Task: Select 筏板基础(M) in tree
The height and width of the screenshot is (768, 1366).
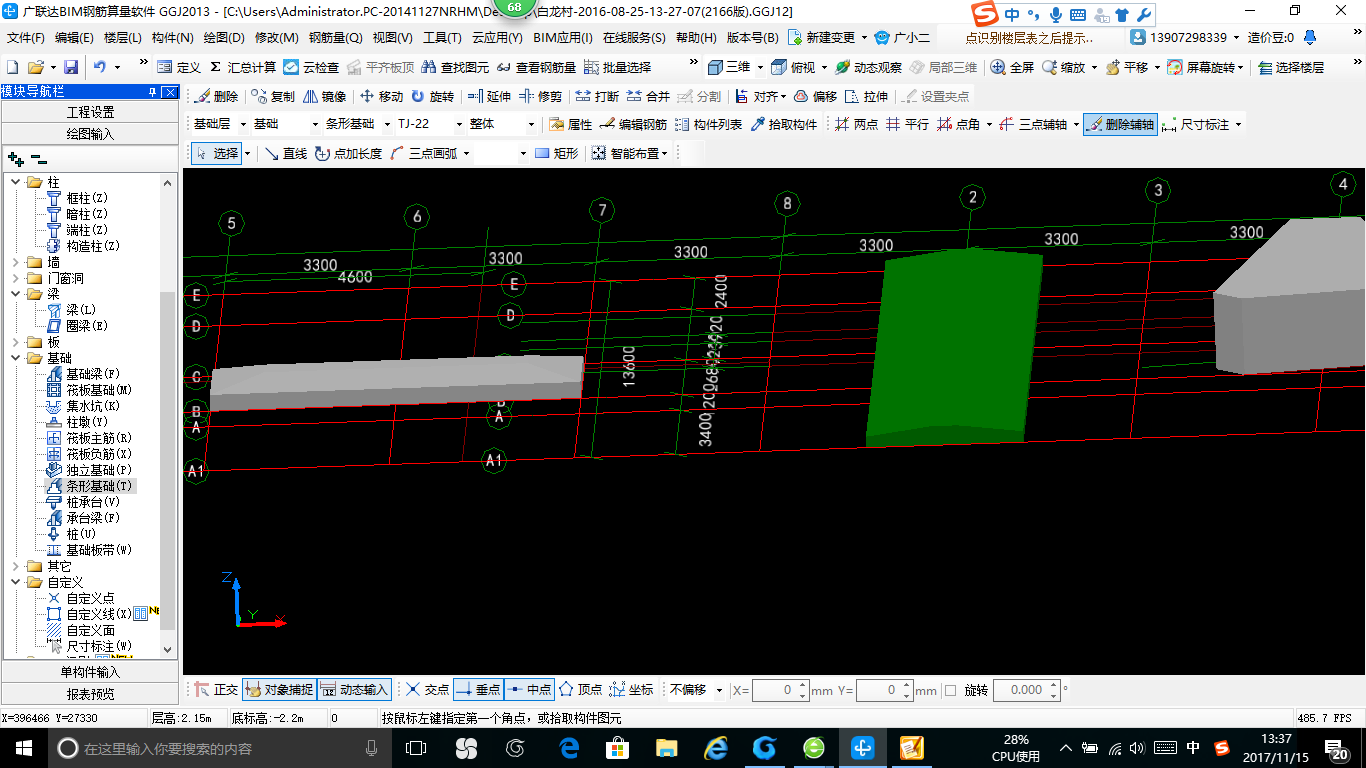Action: point(98,390)
